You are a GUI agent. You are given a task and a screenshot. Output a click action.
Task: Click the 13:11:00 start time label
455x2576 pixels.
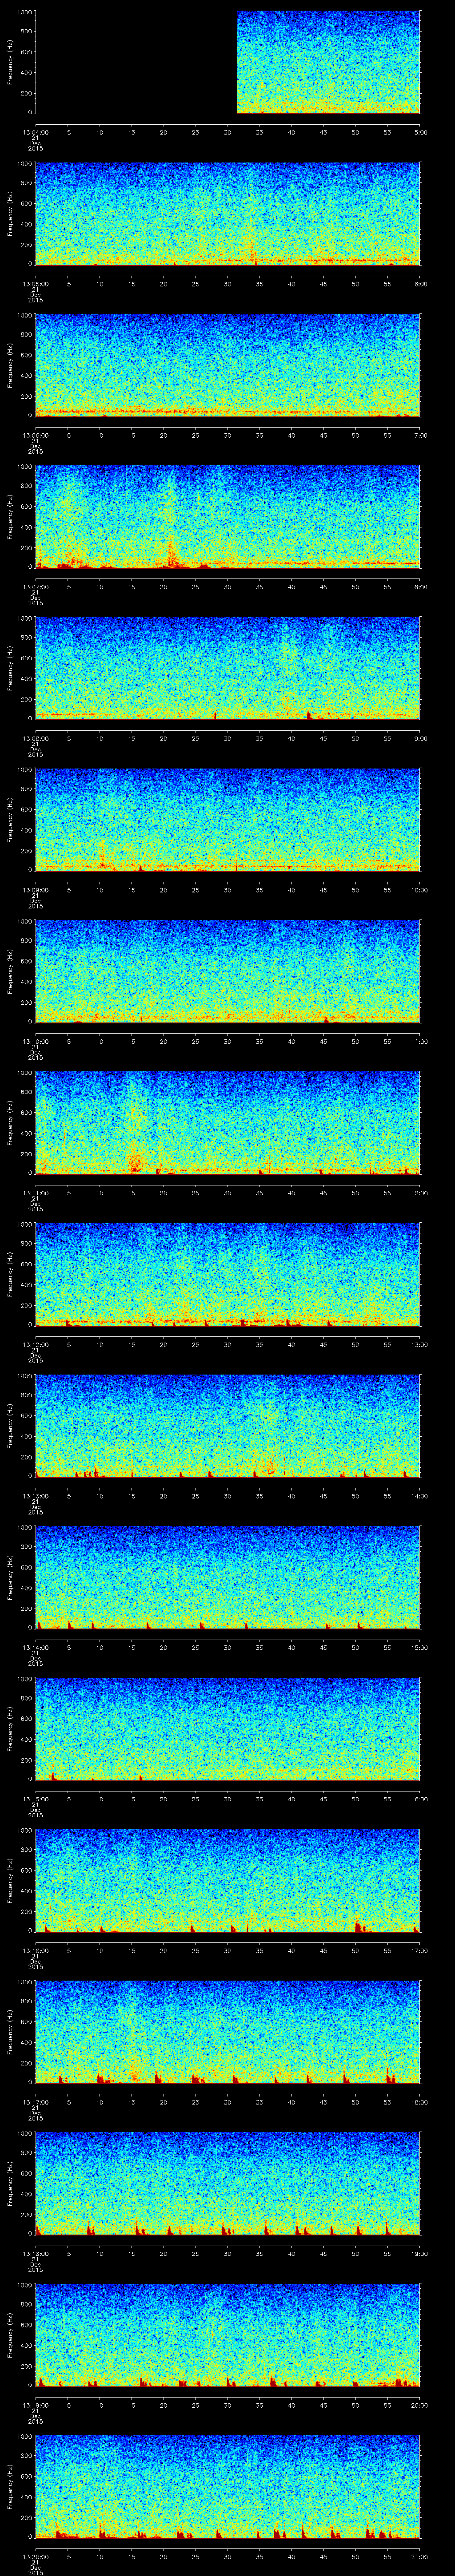(x=35, y=1192)
